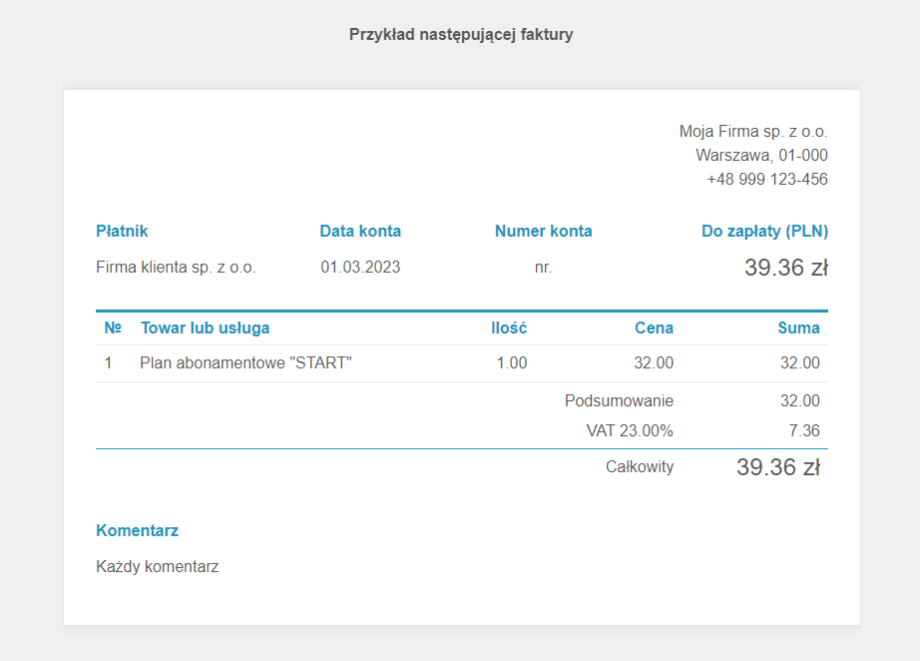Click the "Do zapłaty (PLN)" heading
Viewport: 920px width, 661px height.
click(x=764, y=231)
